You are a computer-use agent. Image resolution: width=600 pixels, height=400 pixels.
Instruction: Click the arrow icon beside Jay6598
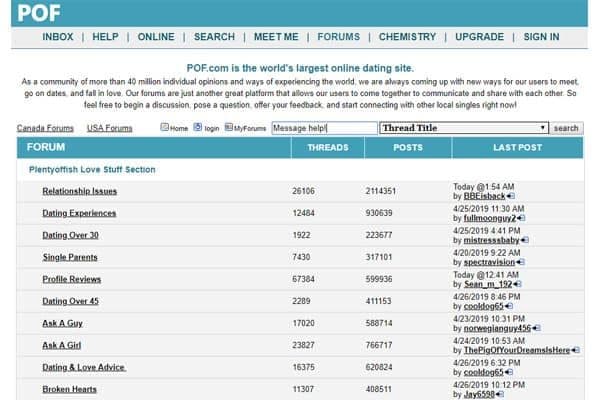point(501,395)
